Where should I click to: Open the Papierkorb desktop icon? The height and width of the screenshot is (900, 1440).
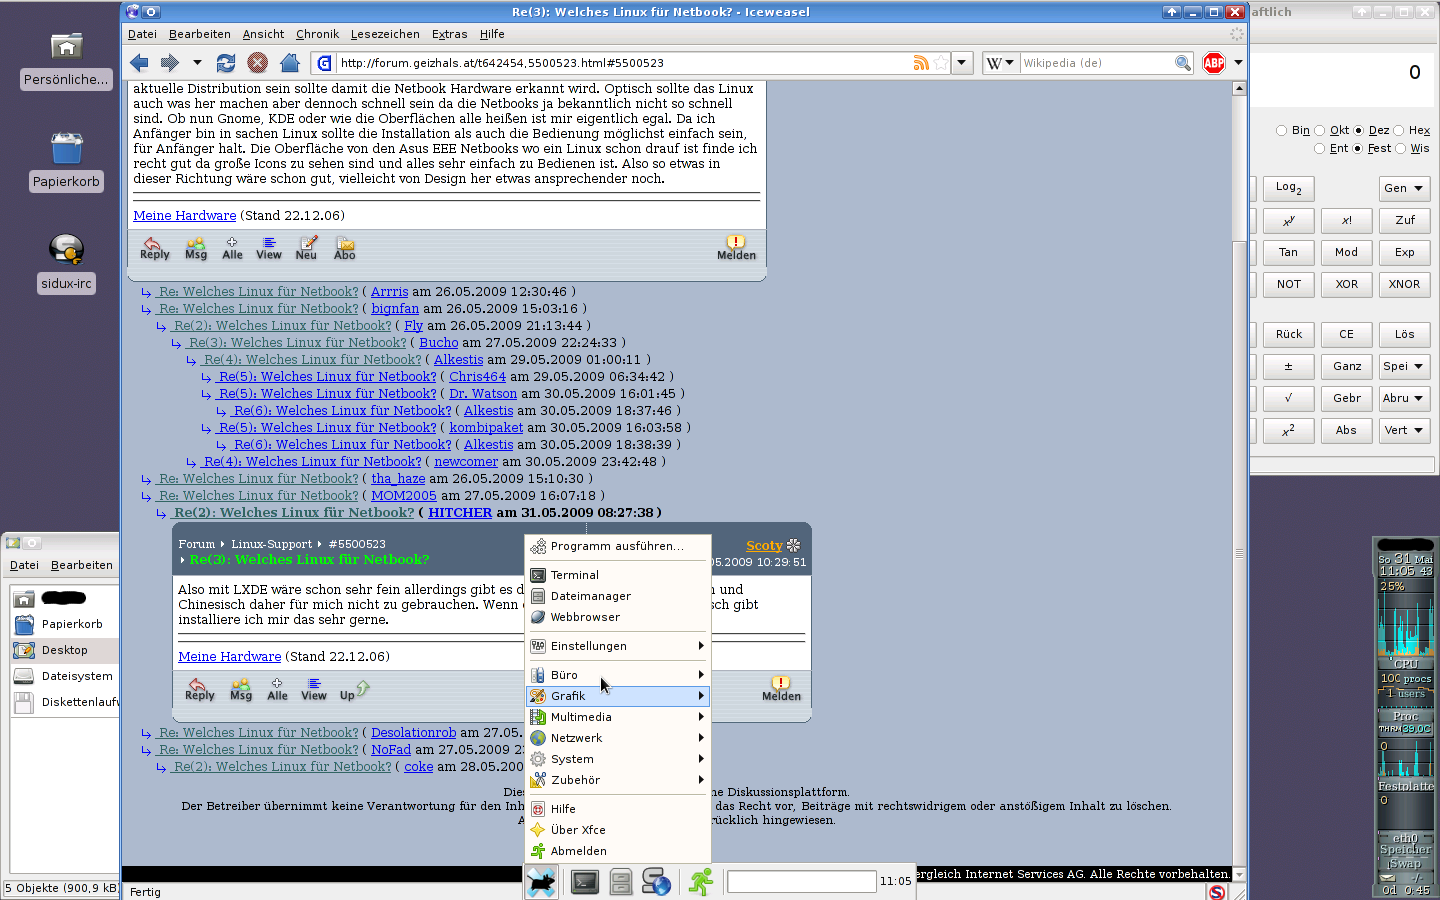click(x=66, y=160)
